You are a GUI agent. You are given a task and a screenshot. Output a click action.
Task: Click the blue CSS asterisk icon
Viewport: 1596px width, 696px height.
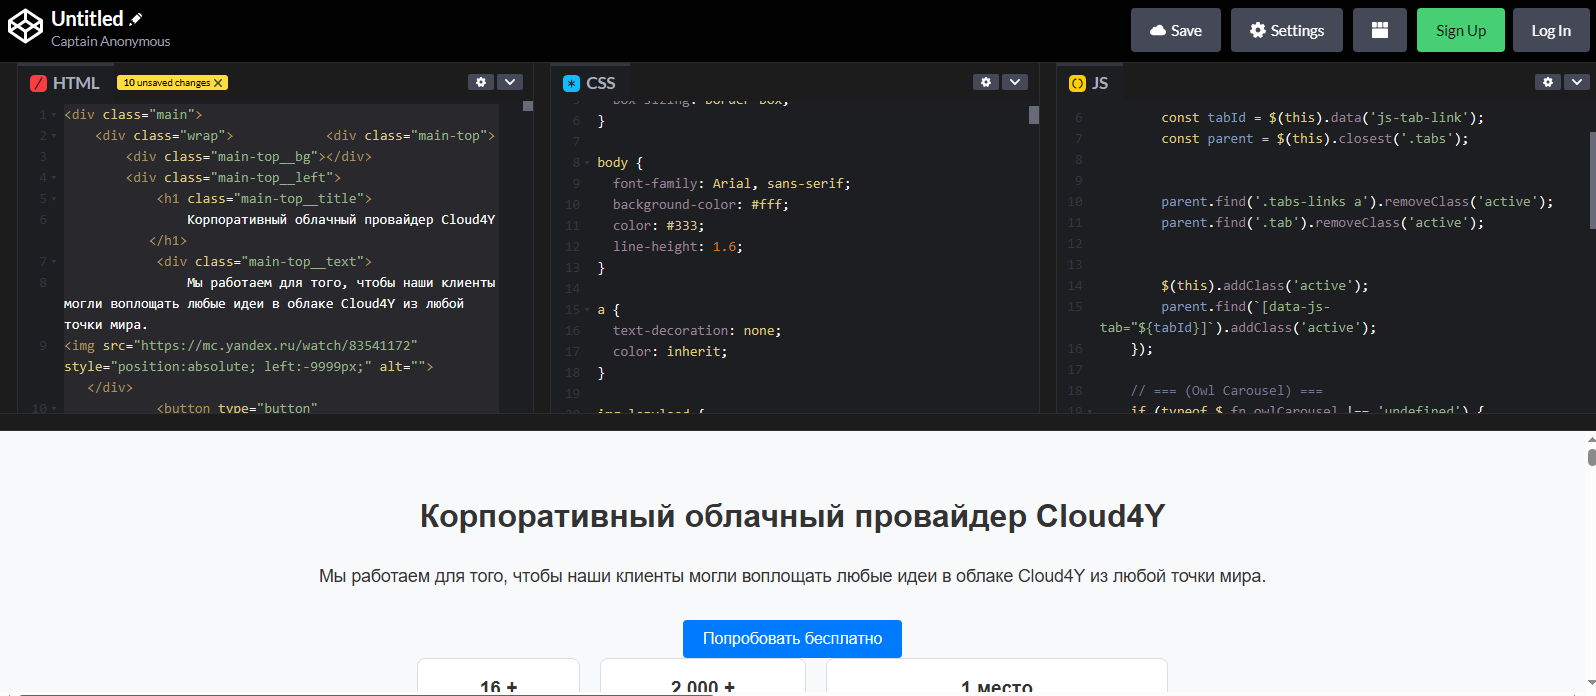coord(572,84)
